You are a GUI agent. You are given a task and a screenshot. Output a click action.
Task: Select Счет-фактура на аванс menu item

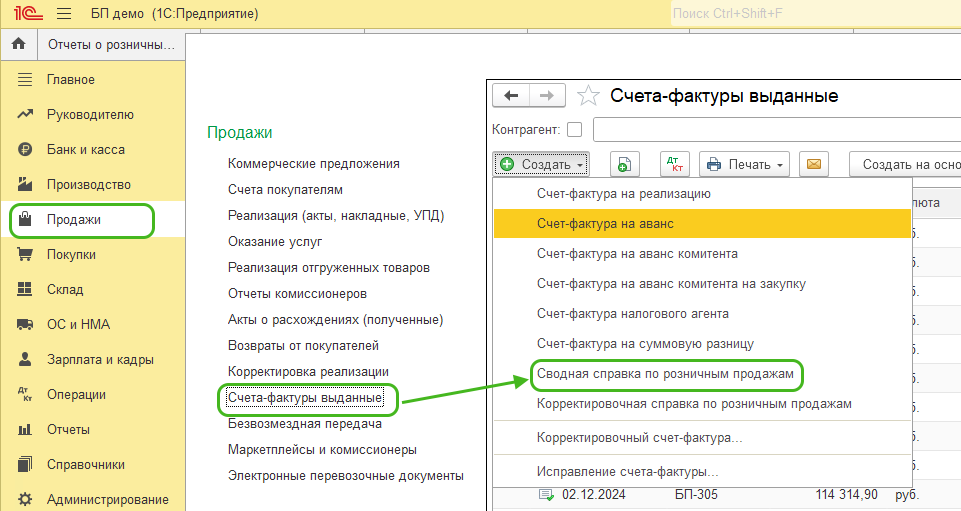(605, 224)
